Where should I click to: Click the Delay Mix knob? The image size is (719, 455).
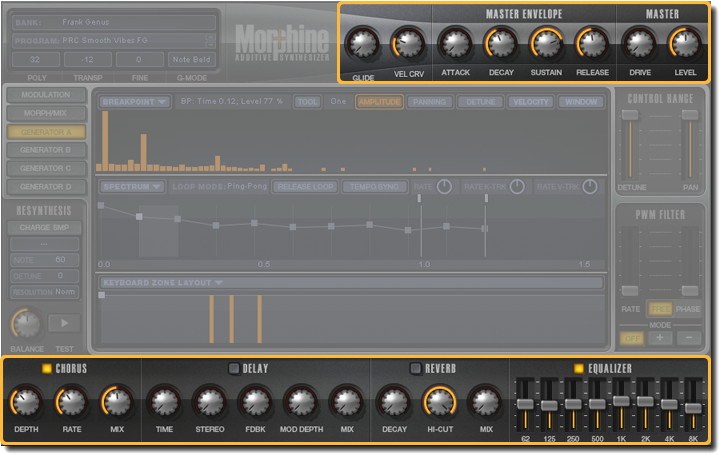(x=347, y=401)
